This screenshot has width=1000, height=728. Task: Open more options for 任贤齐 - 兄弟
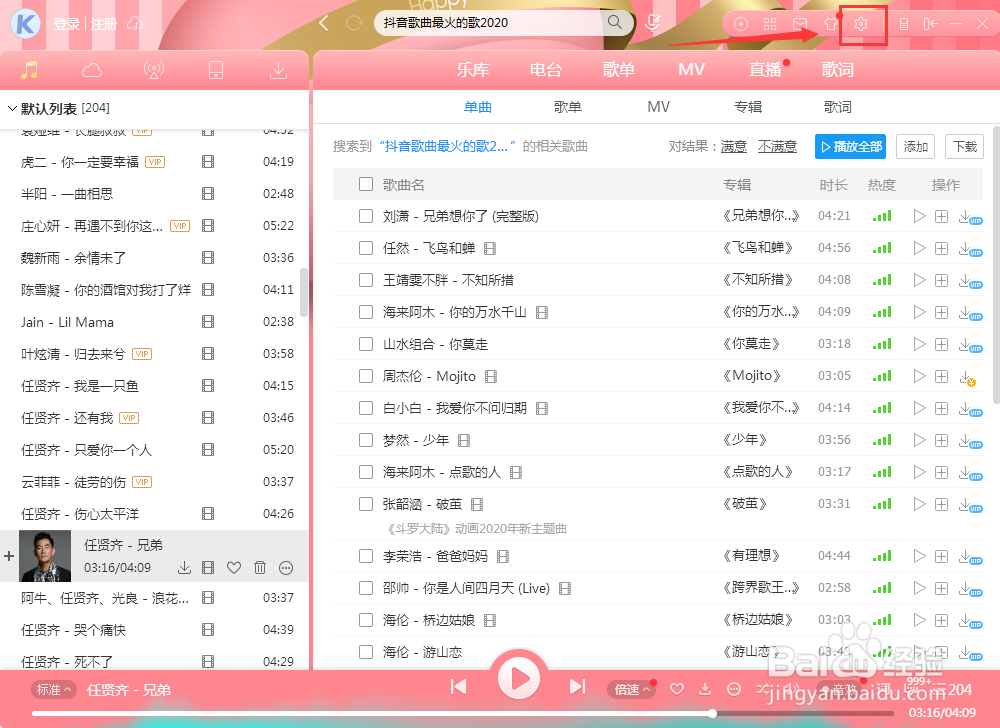(286, 567)
